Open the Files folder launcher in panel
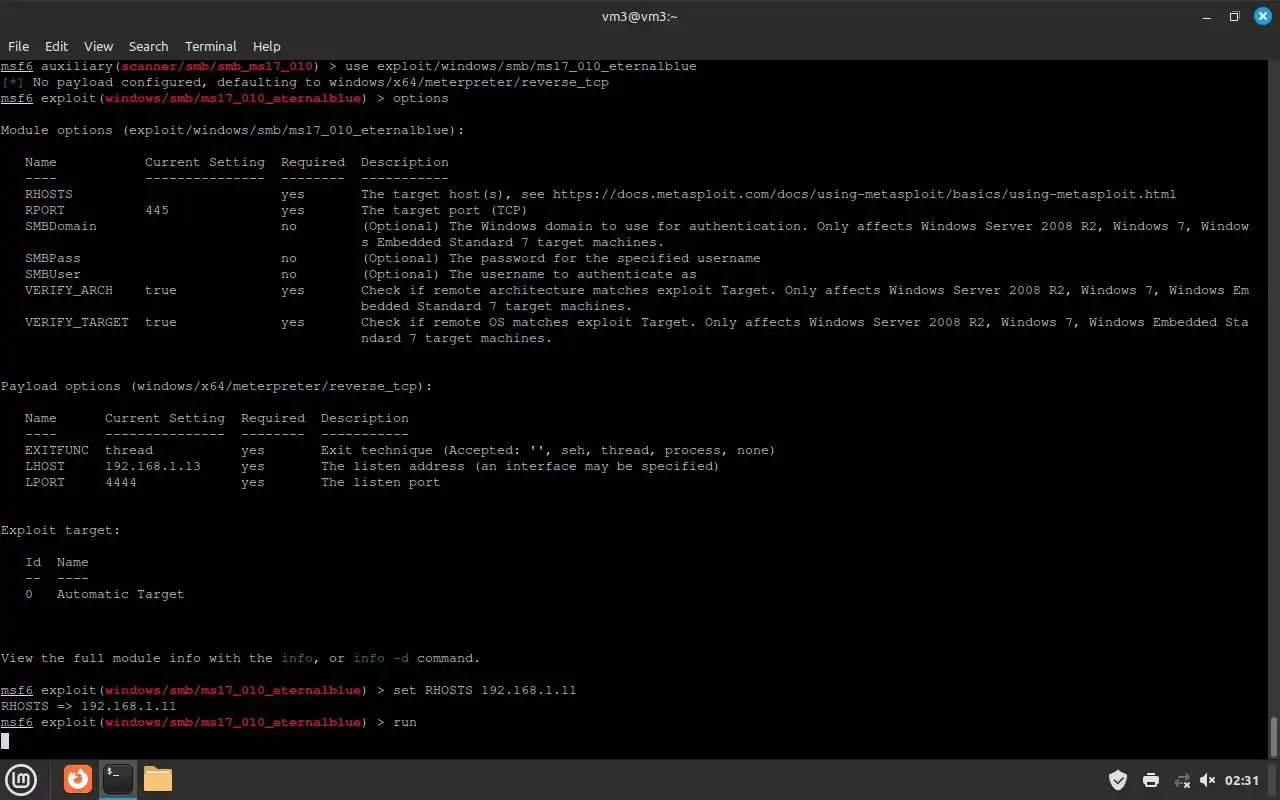This screenshot has height=800, width=1280. click(x=158, y=779)
